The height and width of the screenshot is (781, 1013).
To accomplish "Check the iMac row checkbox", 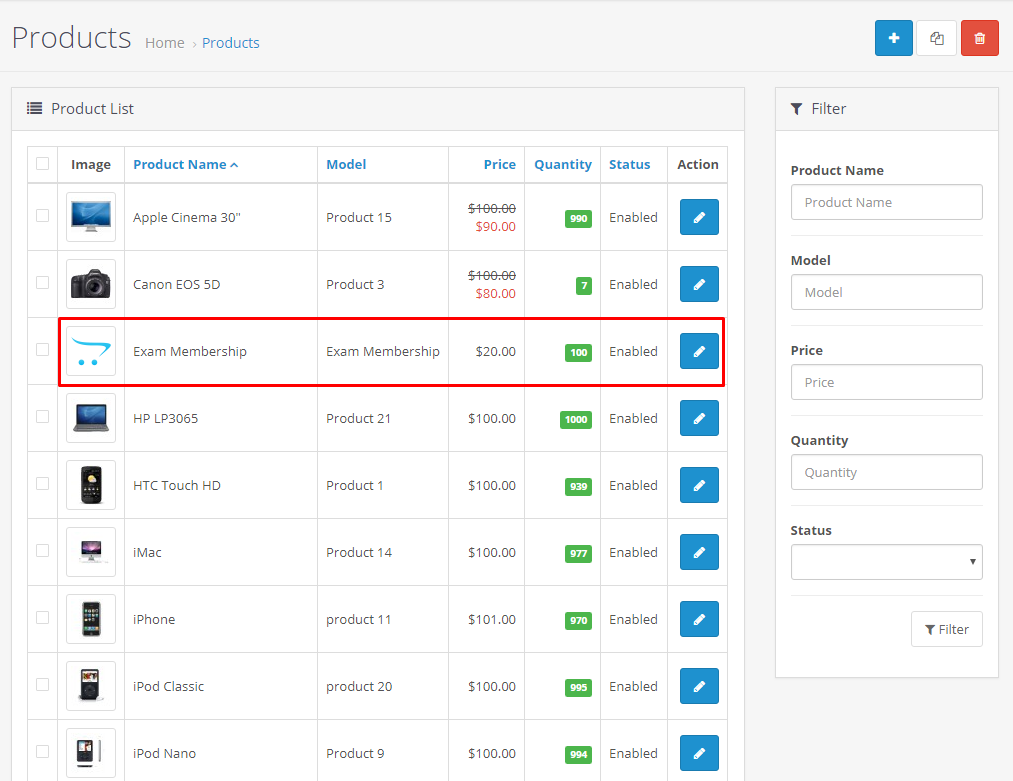I will pos(43,551).
